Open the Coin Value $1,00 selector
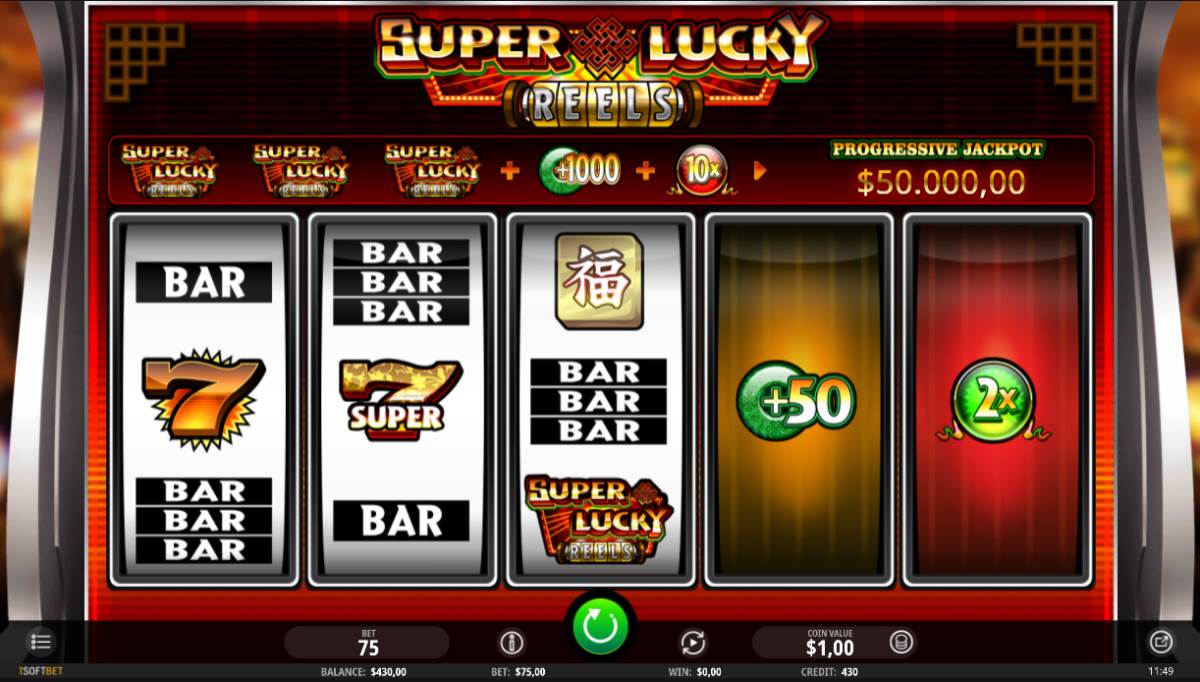The image size is (1200, 682). pyautogui.click(x=830, y=642)
